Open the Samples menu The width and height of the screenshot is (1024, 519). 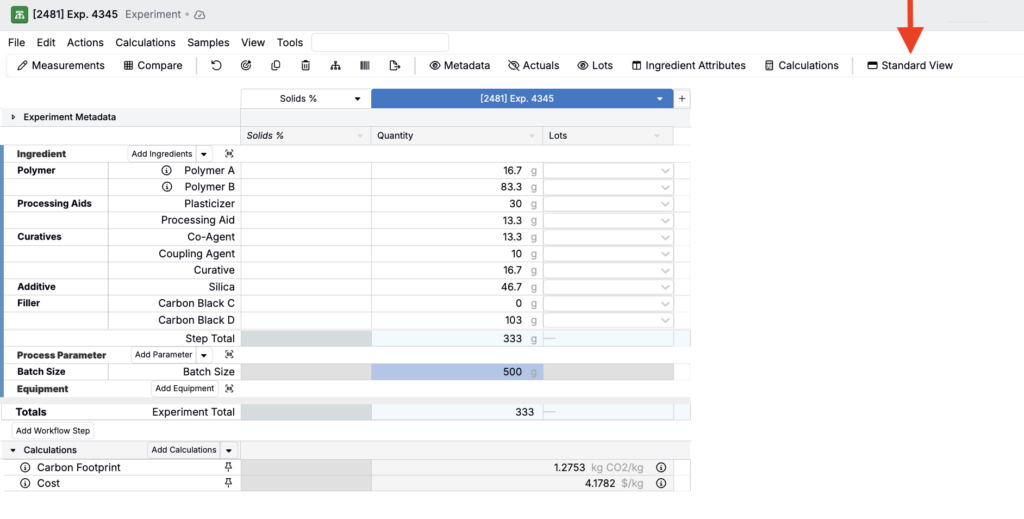click(208, 43)
